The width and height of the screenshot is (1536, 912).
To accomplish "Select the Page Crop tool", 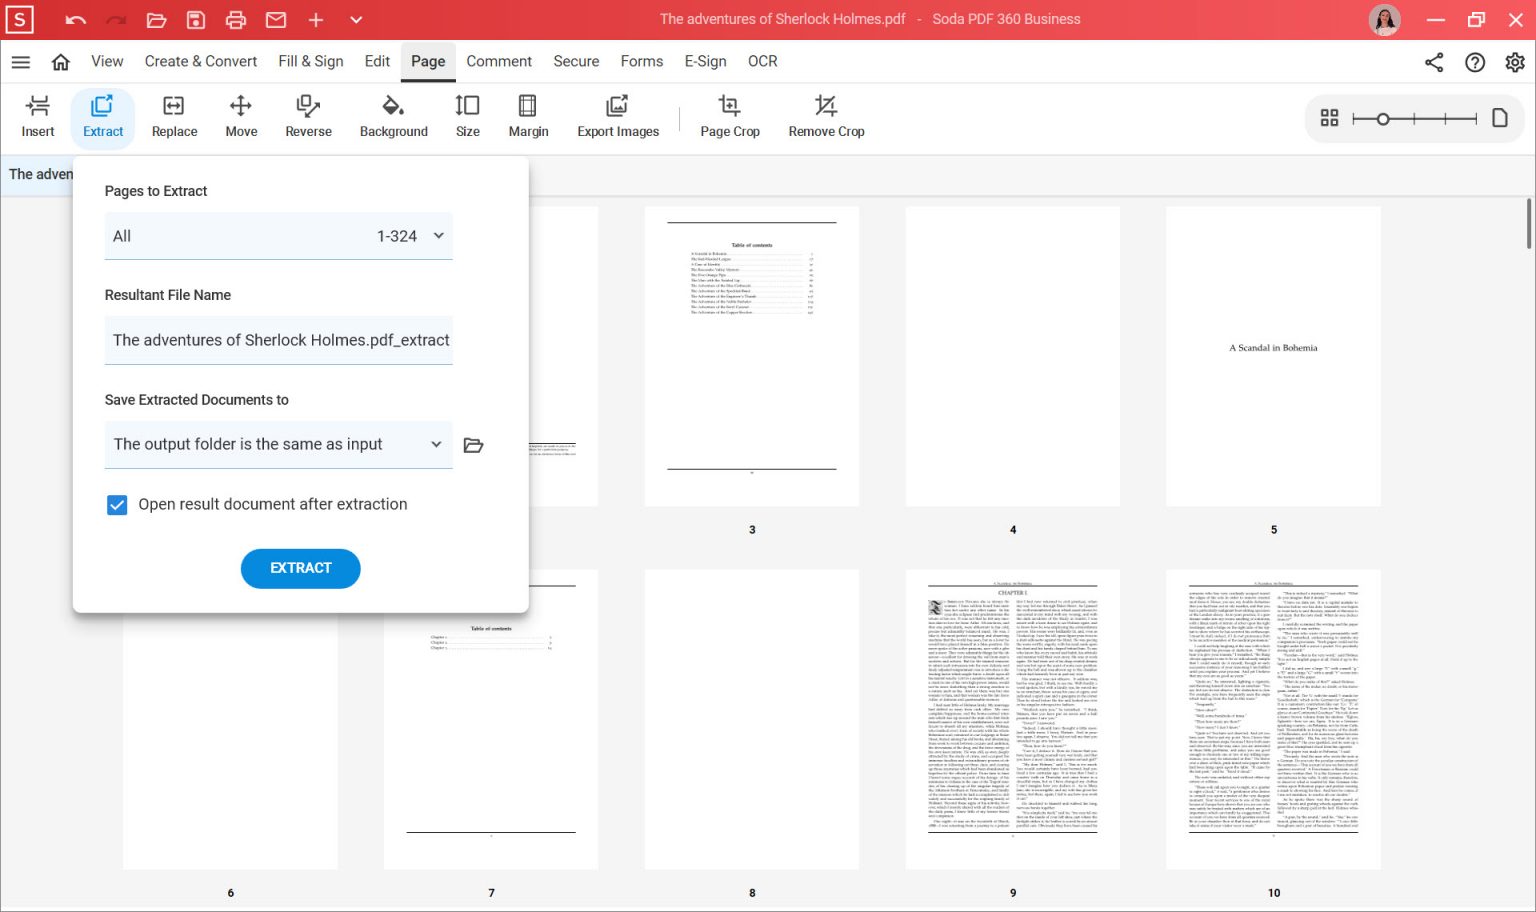I will [x=730, y=116].
